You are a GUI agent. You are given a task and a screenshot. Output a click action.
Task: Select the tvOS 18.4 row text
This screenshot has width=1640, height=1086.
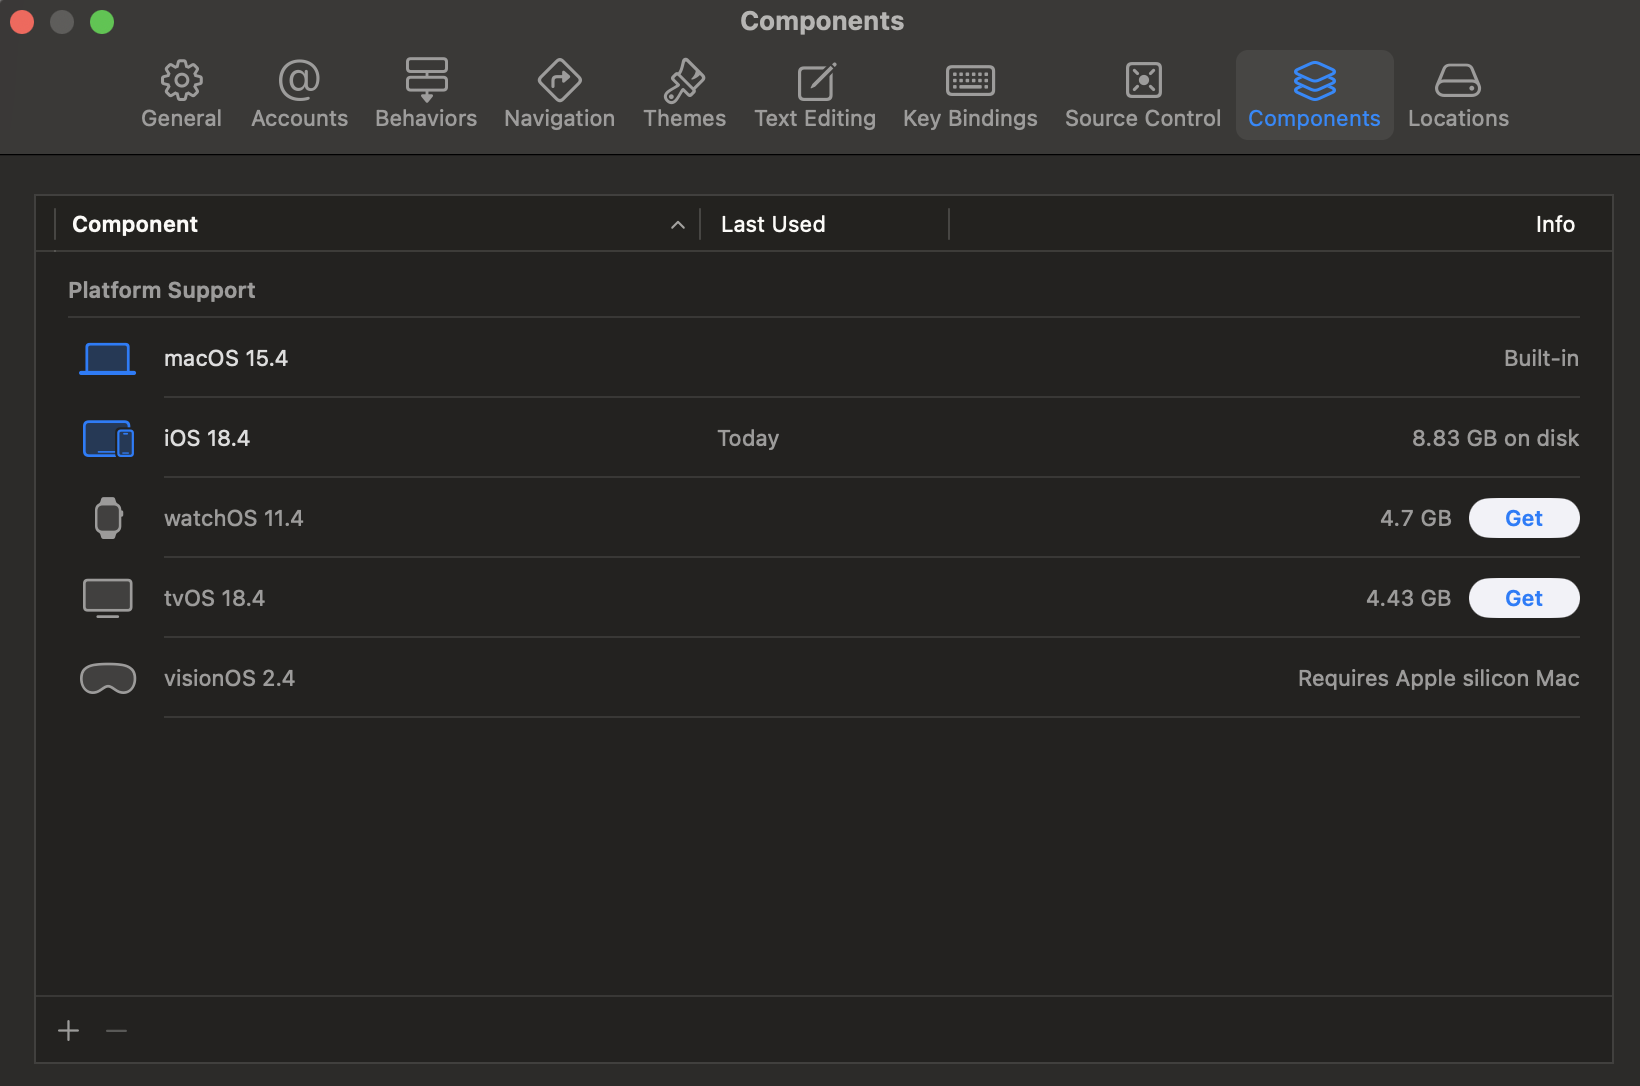tap(214, 598)
